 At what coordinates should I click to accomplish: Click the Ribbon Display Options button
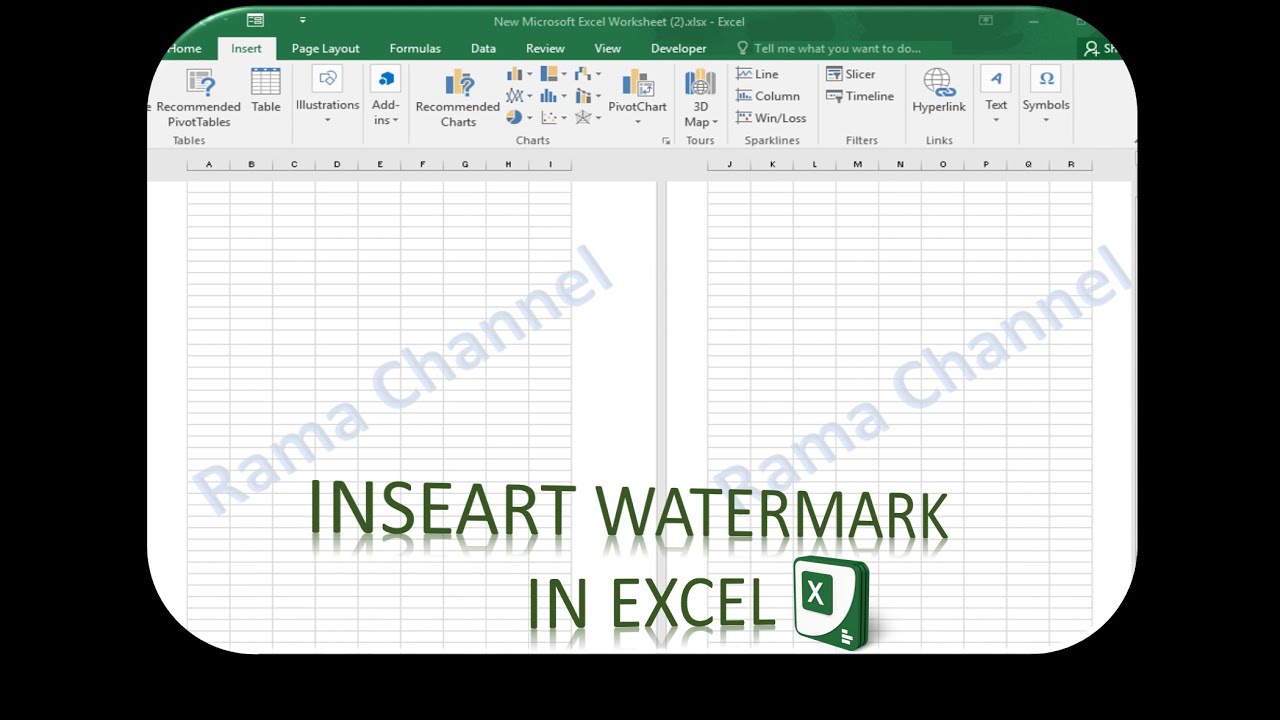[986, 20]
